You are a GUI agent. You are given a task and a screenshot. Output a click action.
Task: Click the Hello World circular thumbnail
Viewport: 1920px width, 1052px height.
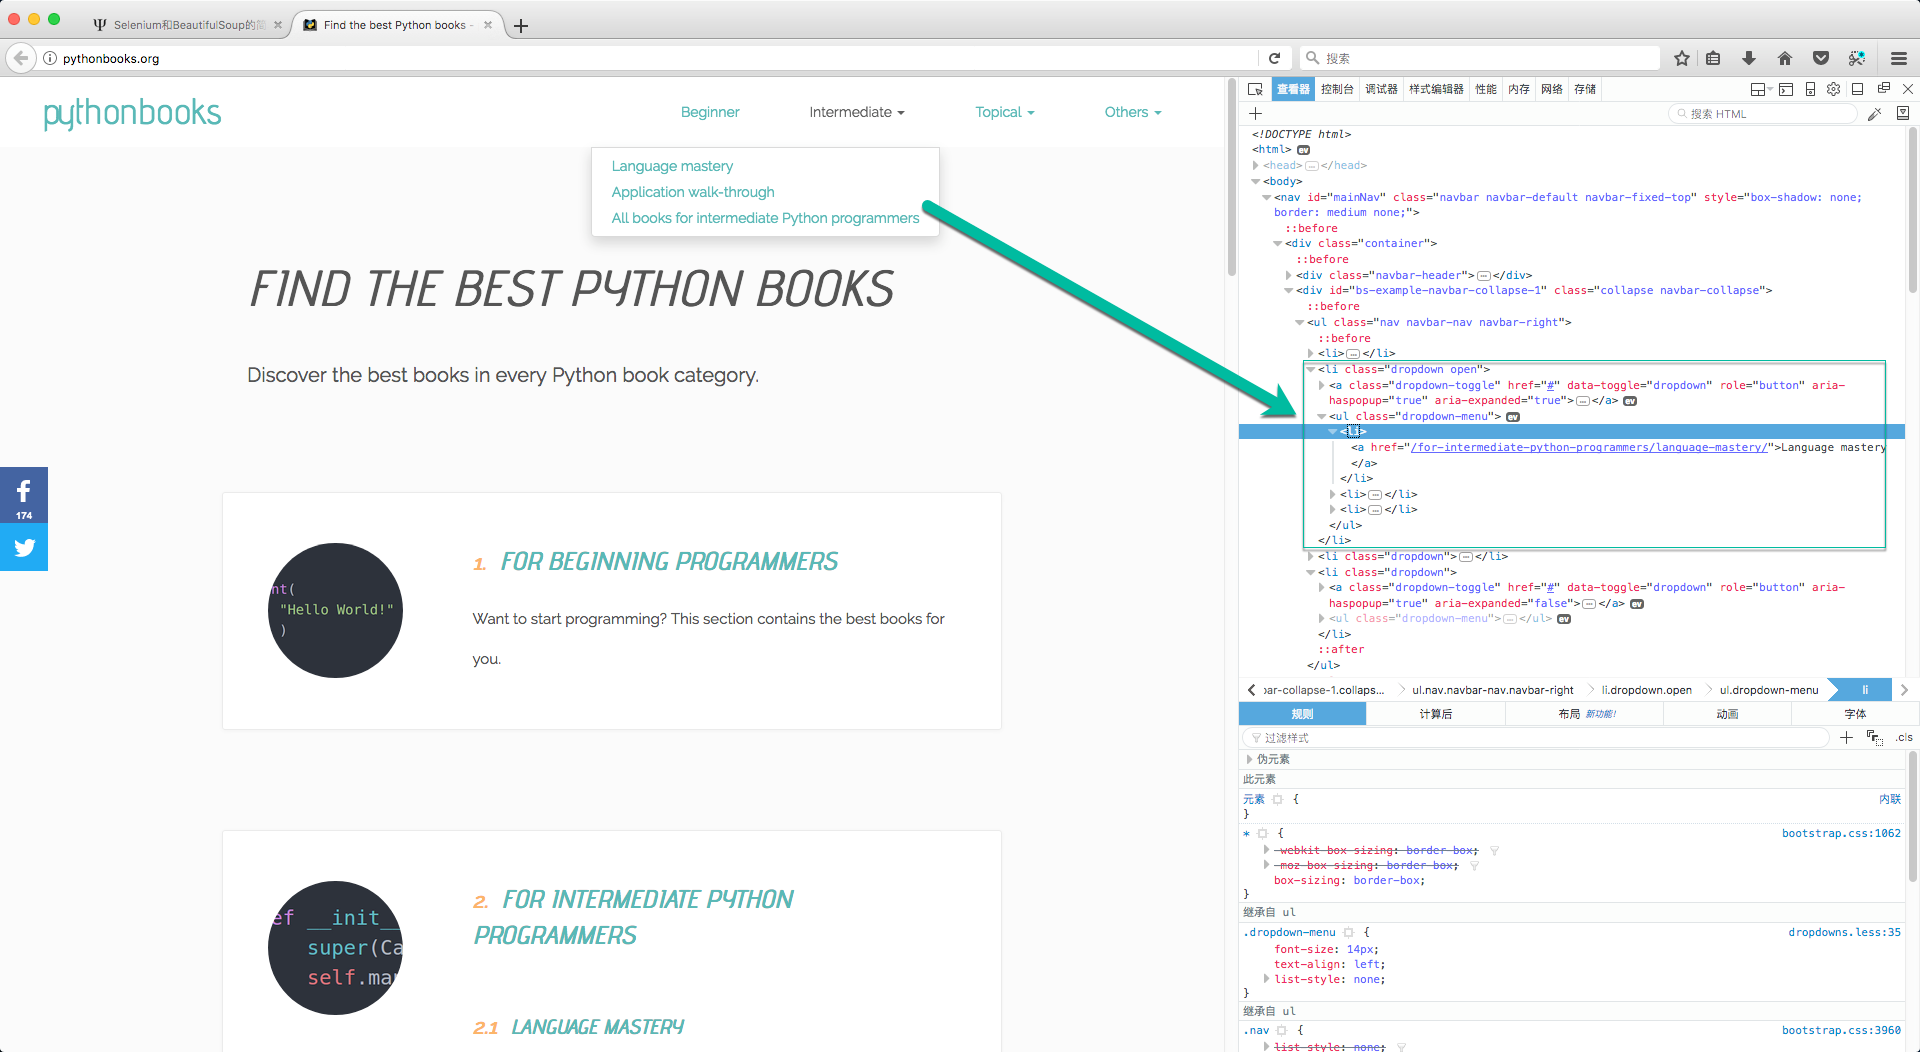pos(335,610)
